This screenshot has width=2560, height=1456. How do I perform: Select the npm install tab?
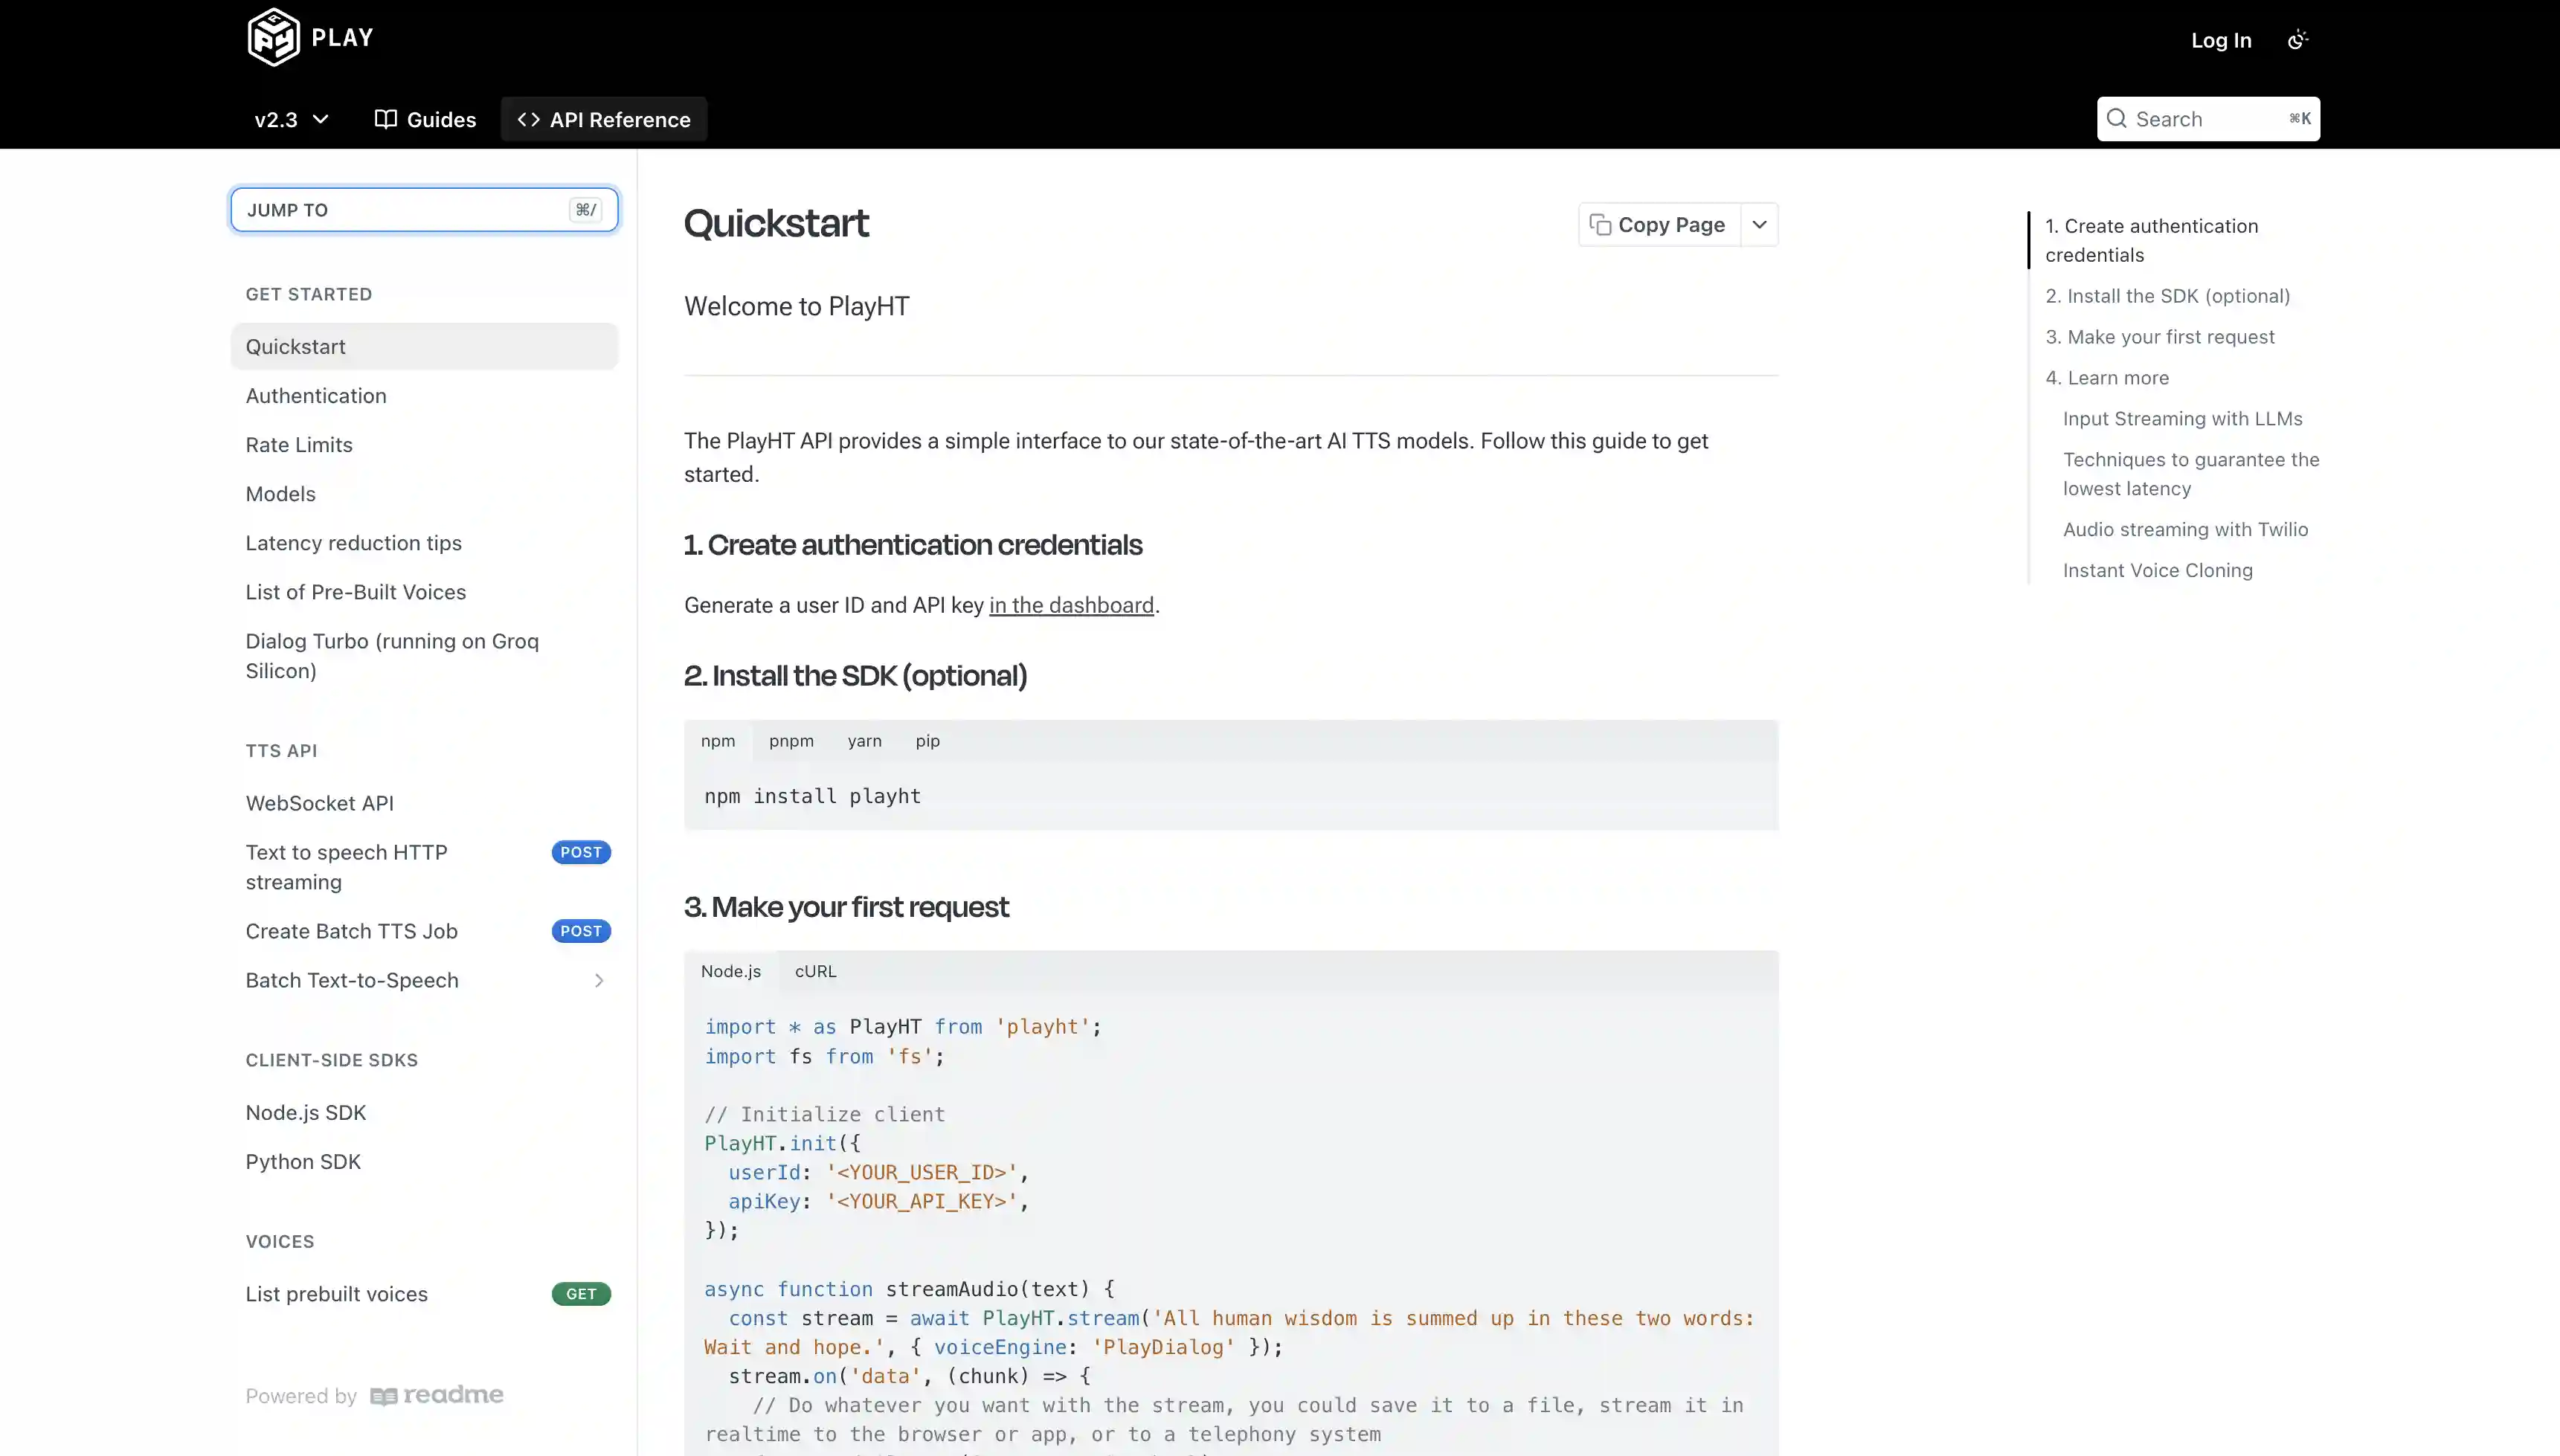718,741
